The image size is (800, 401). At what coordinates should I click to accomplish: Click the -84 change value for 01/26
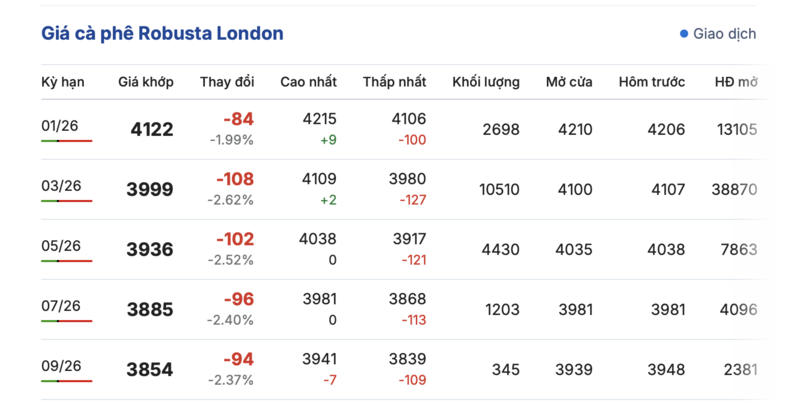[x=238, y=120]
